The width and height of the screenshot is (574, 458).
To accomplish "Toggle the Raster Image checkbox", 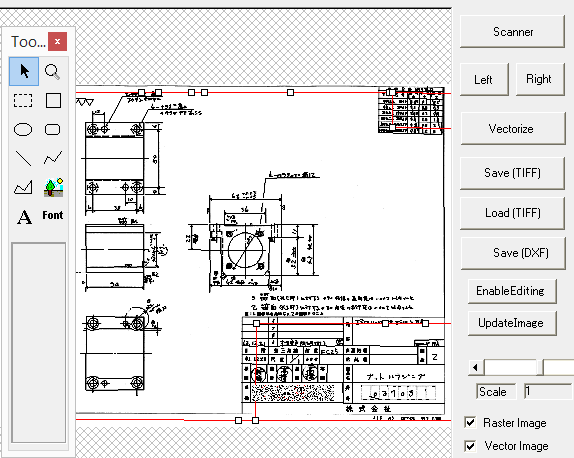I will 470,422.
